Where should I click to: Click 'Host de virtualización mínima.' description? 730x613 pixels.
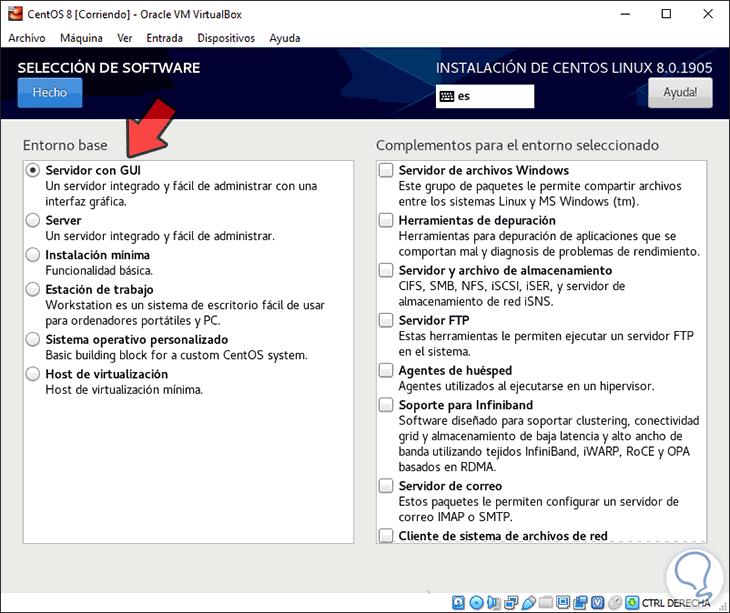[124, 390]
